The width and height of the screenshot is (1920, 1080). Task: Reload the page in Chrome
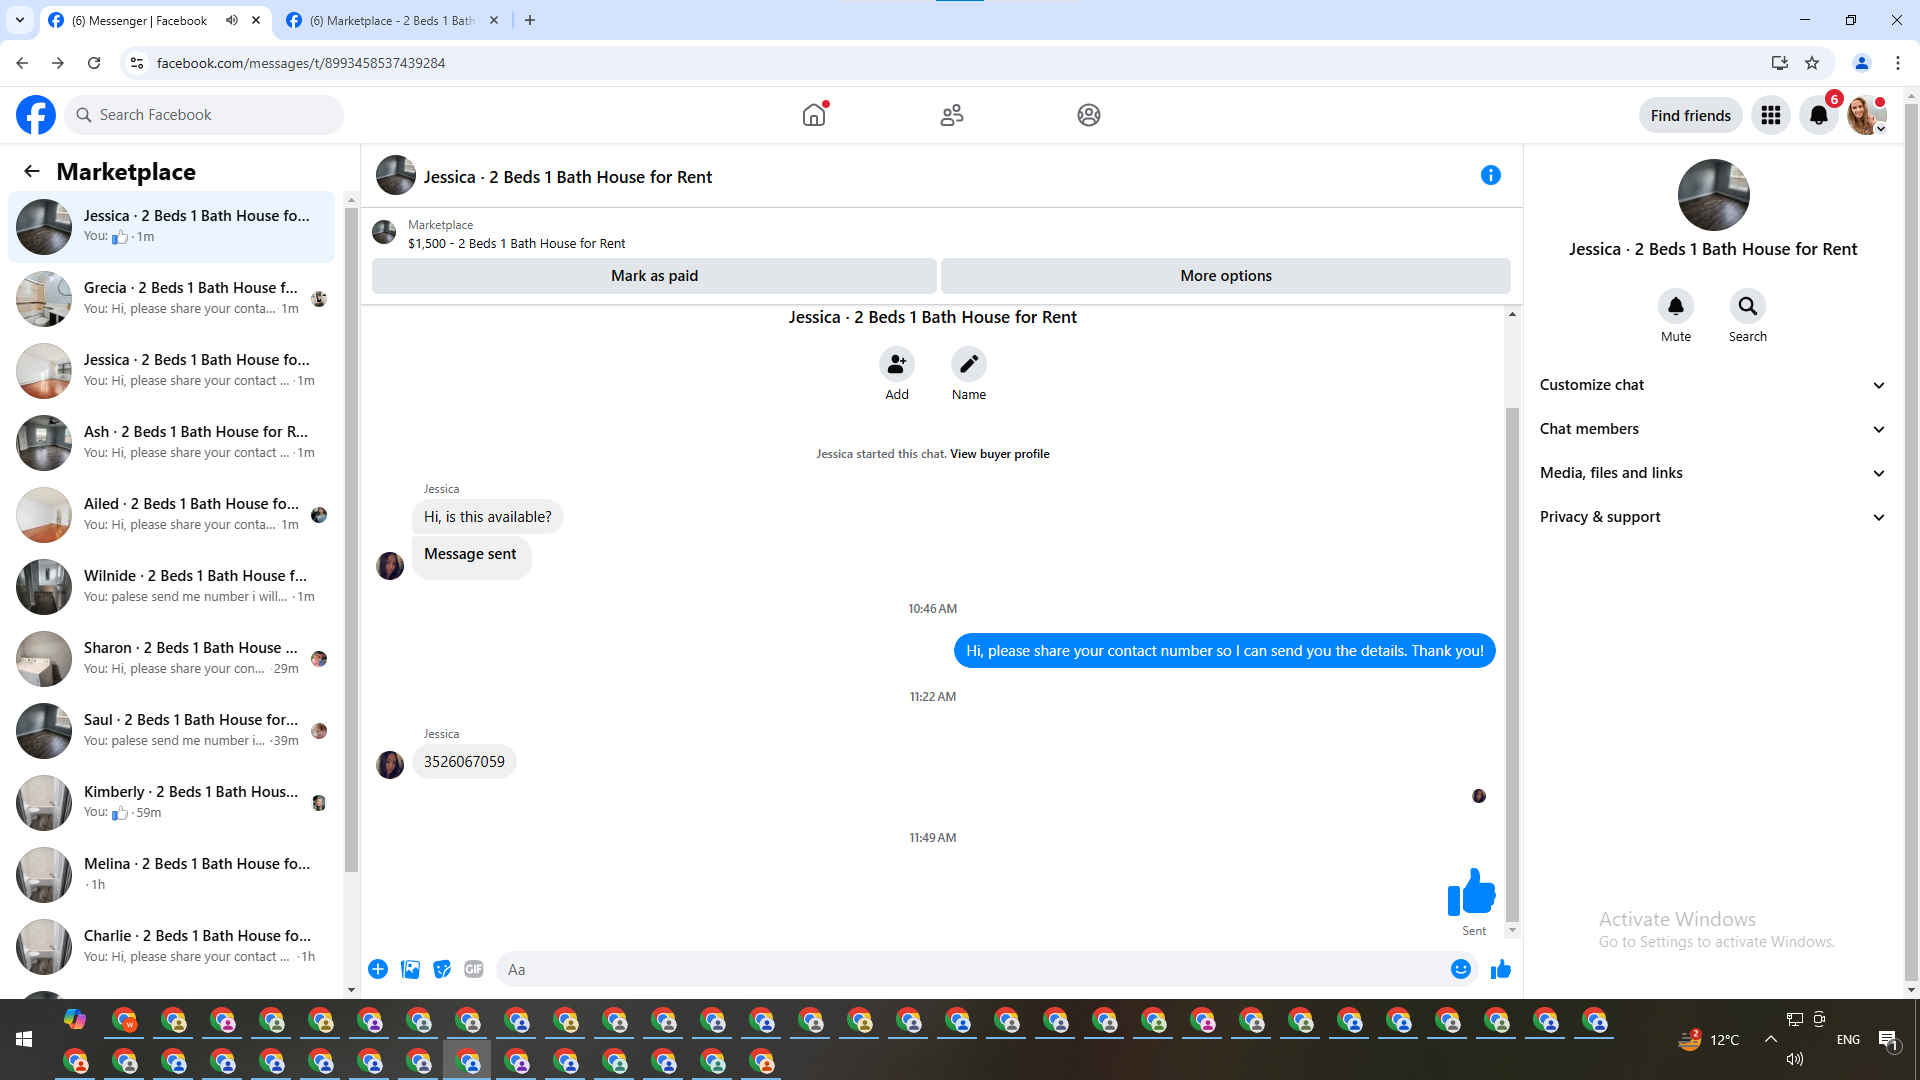point(94,63)
